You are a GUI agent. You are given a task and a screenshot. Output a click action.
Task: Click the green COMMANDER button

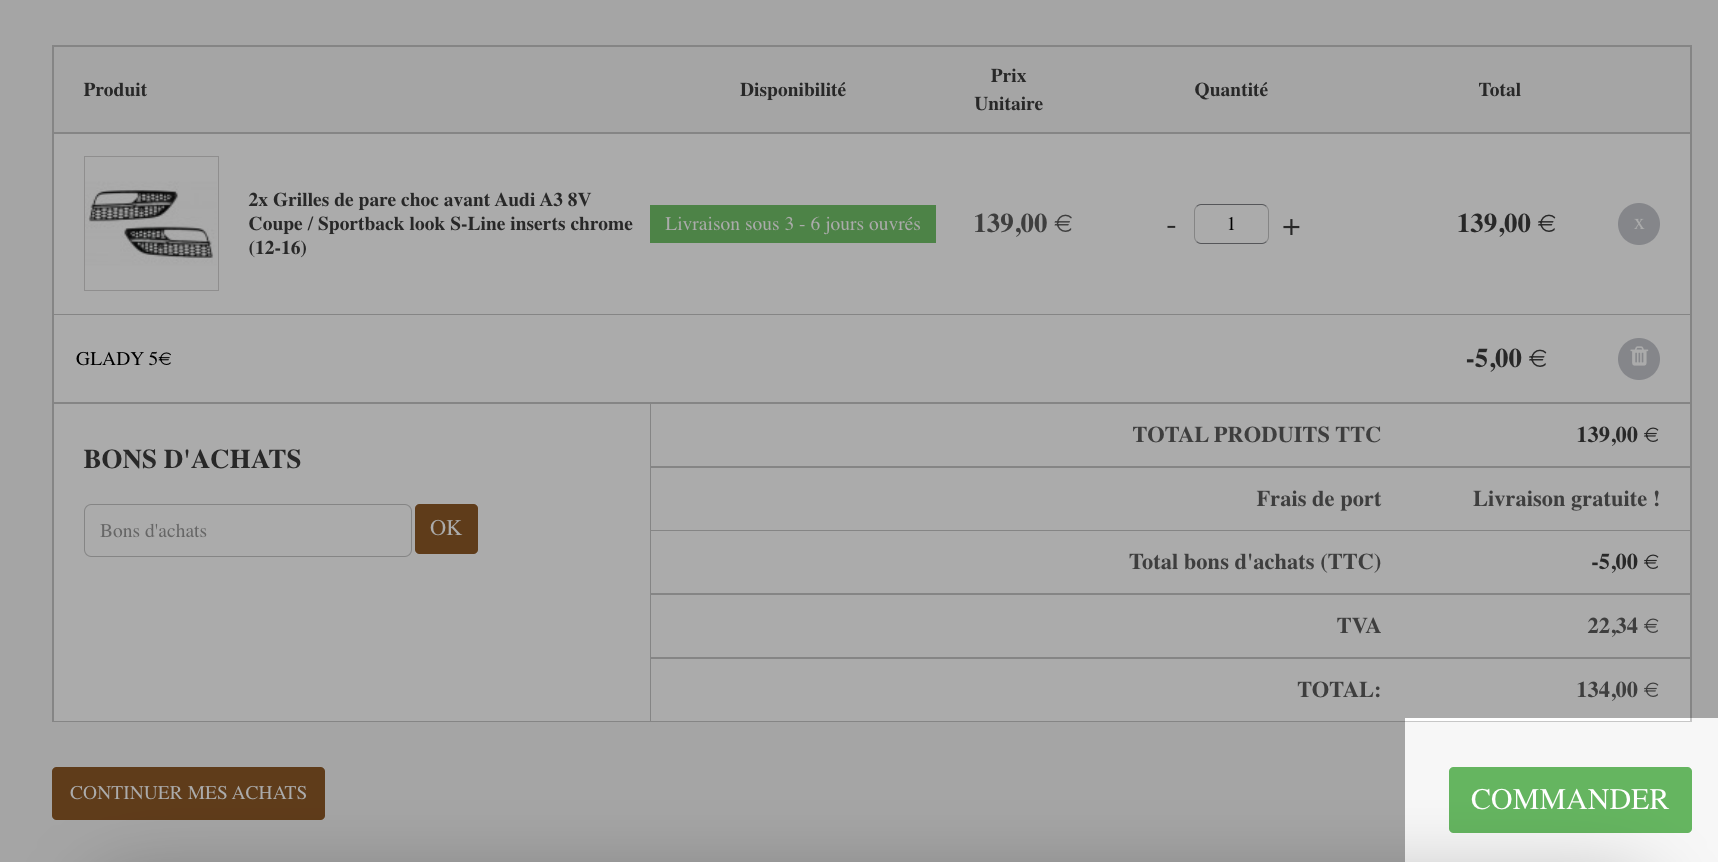click(x=1570, y=800)
